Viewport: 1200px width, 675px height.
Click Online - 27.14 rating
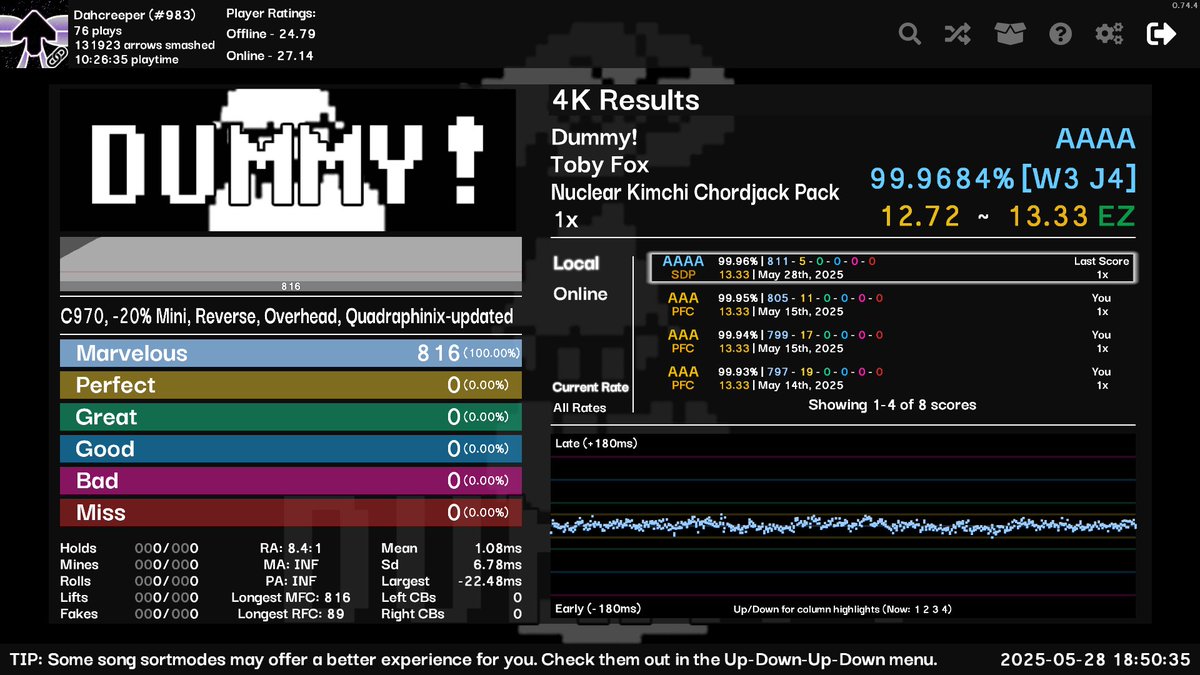[270, 56]
